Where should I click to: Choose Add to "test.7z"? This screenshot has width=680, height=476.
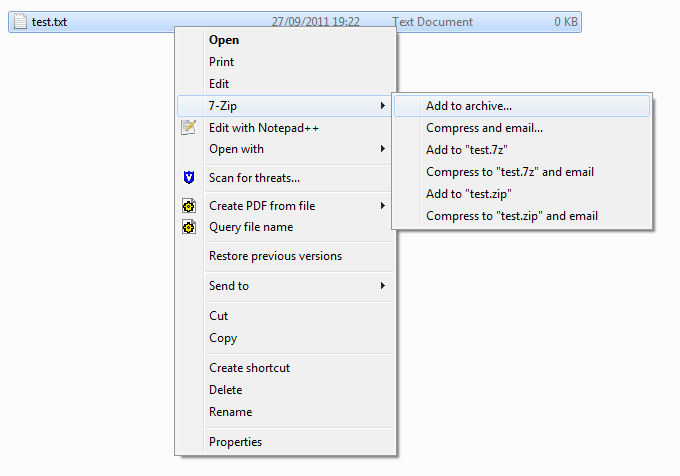click(522, 150)
